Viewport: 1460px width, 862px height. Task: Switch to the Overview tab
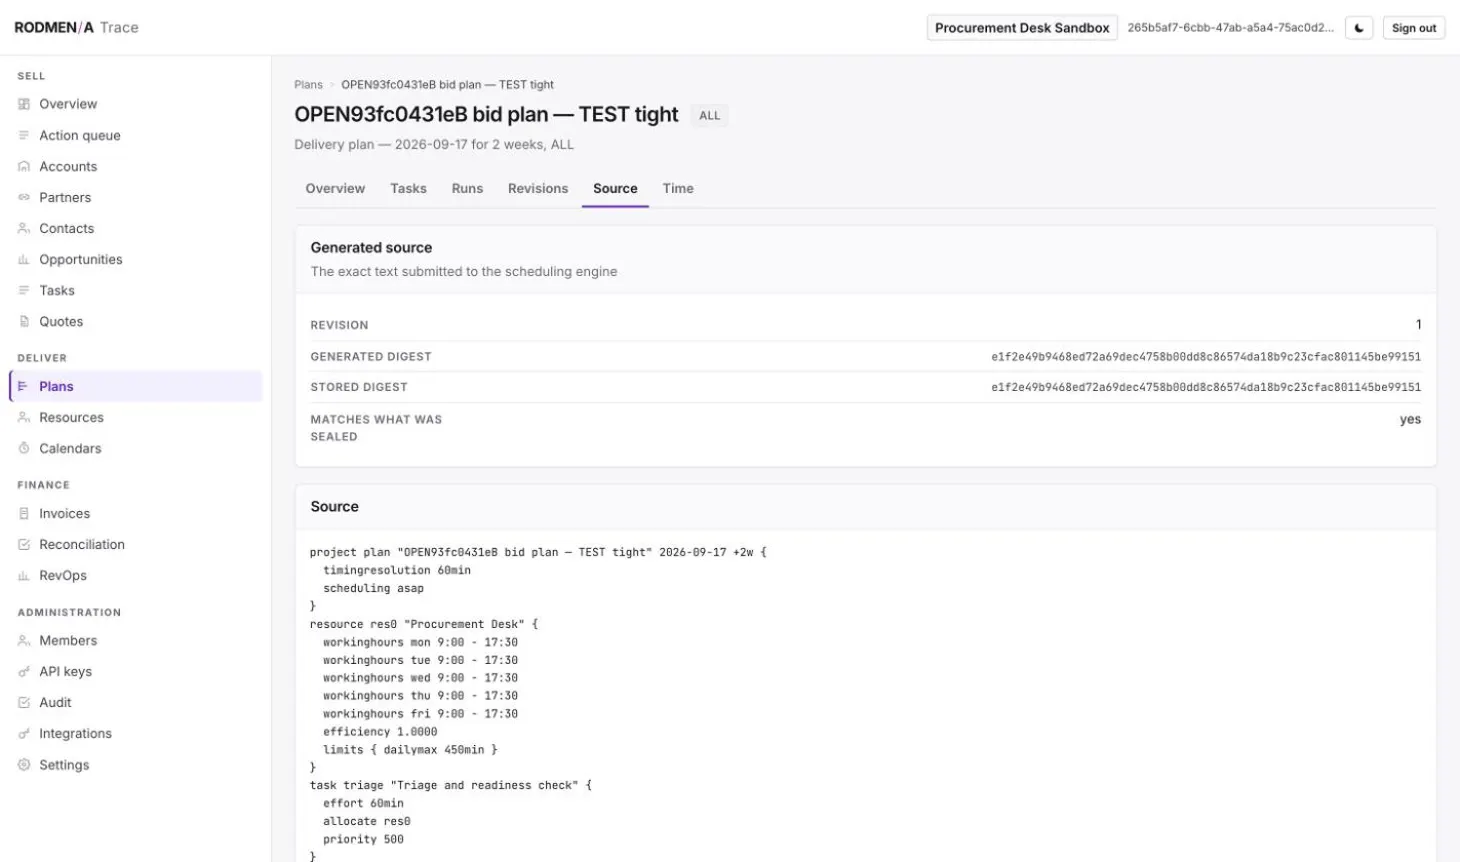tap(335, 188)
